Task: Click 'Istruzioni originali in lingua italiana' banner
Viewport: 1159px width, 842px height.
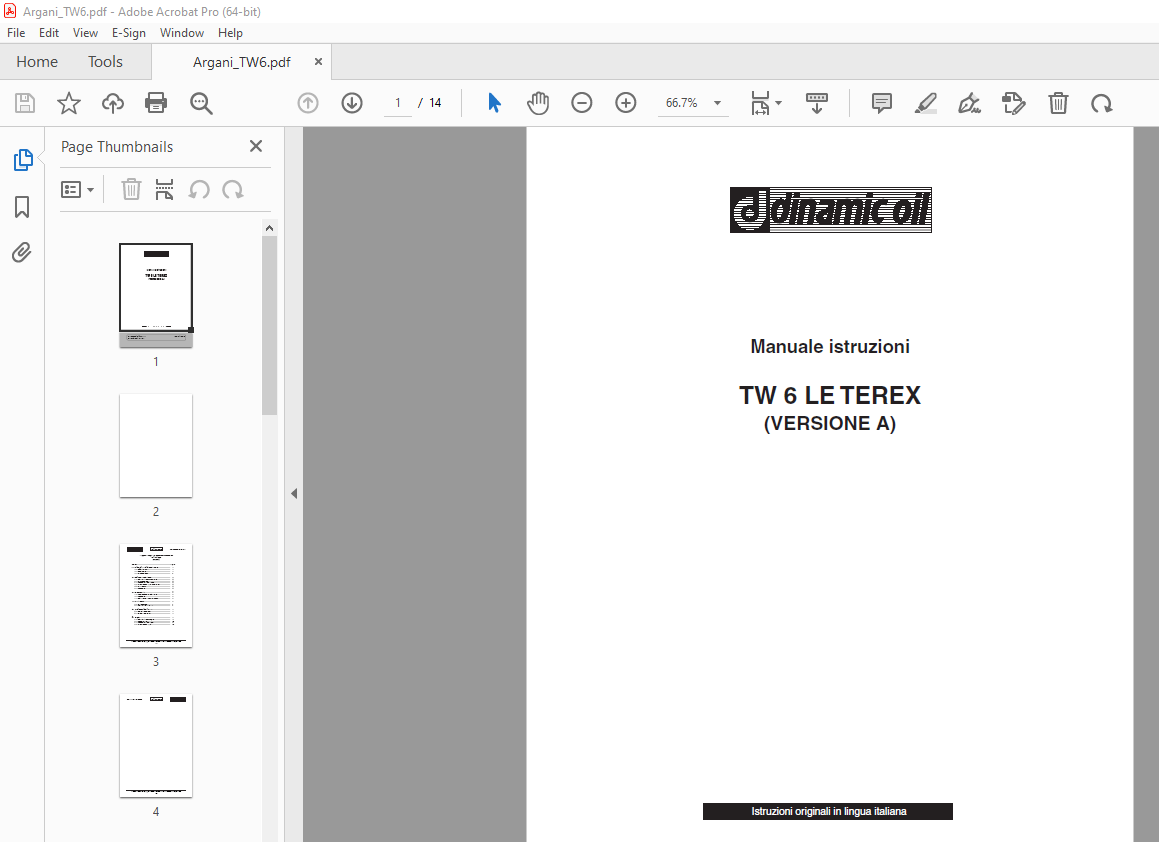Action: [828, 811]
